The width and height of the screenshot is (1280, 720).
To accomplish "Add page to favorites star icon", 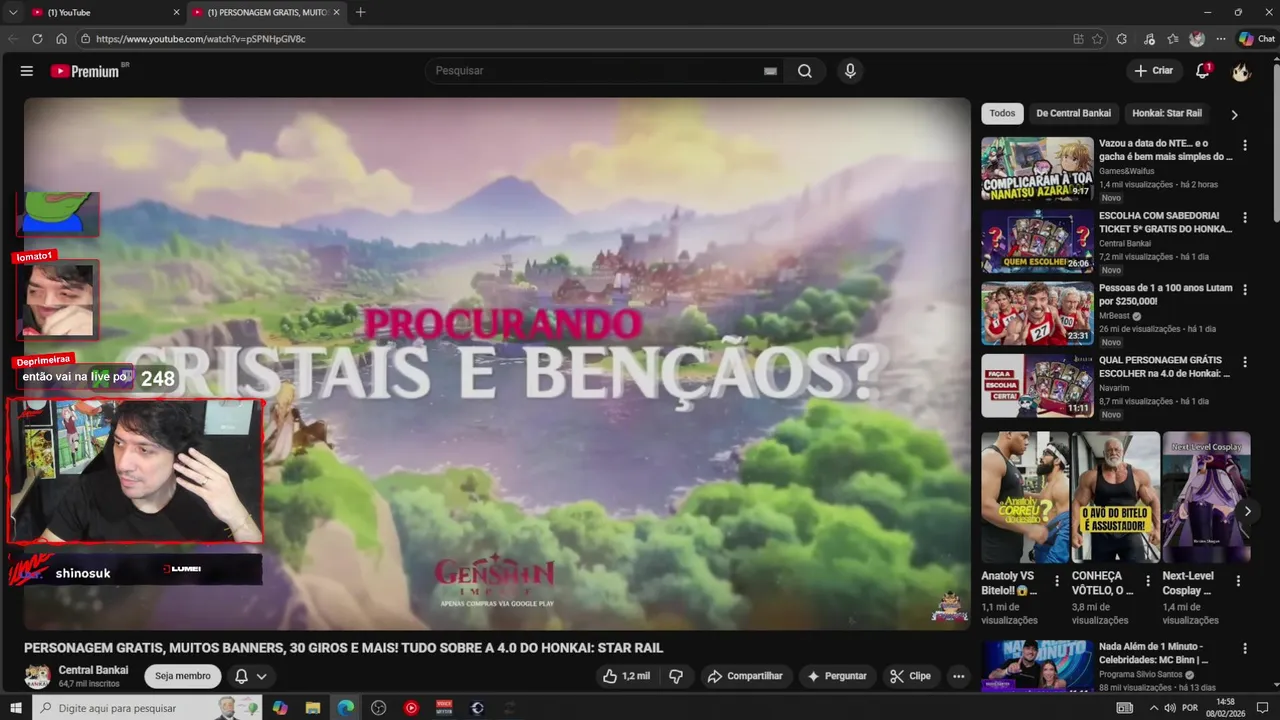I will click(1097, 39).
